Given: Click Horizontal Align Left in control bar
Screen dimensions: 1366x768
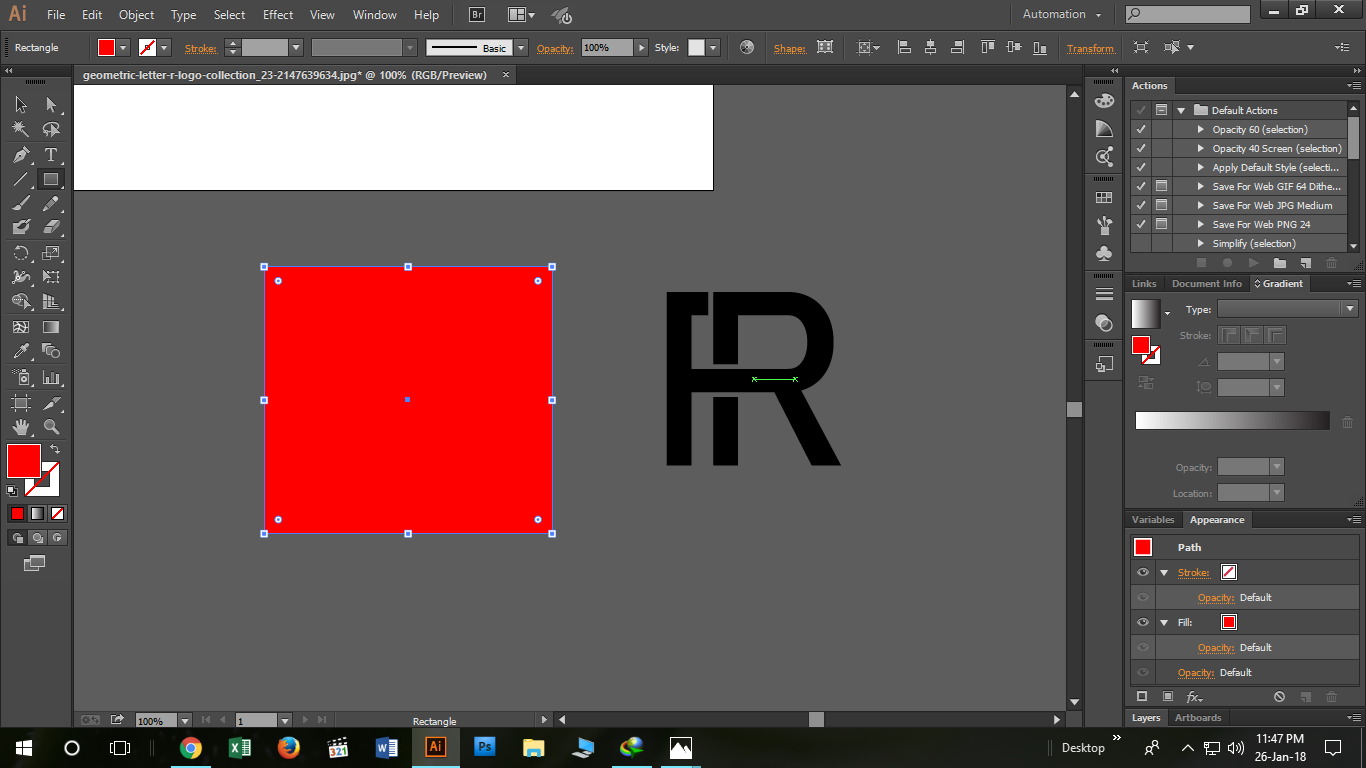Looking at the screenshot, I should [x=904, y=47].
